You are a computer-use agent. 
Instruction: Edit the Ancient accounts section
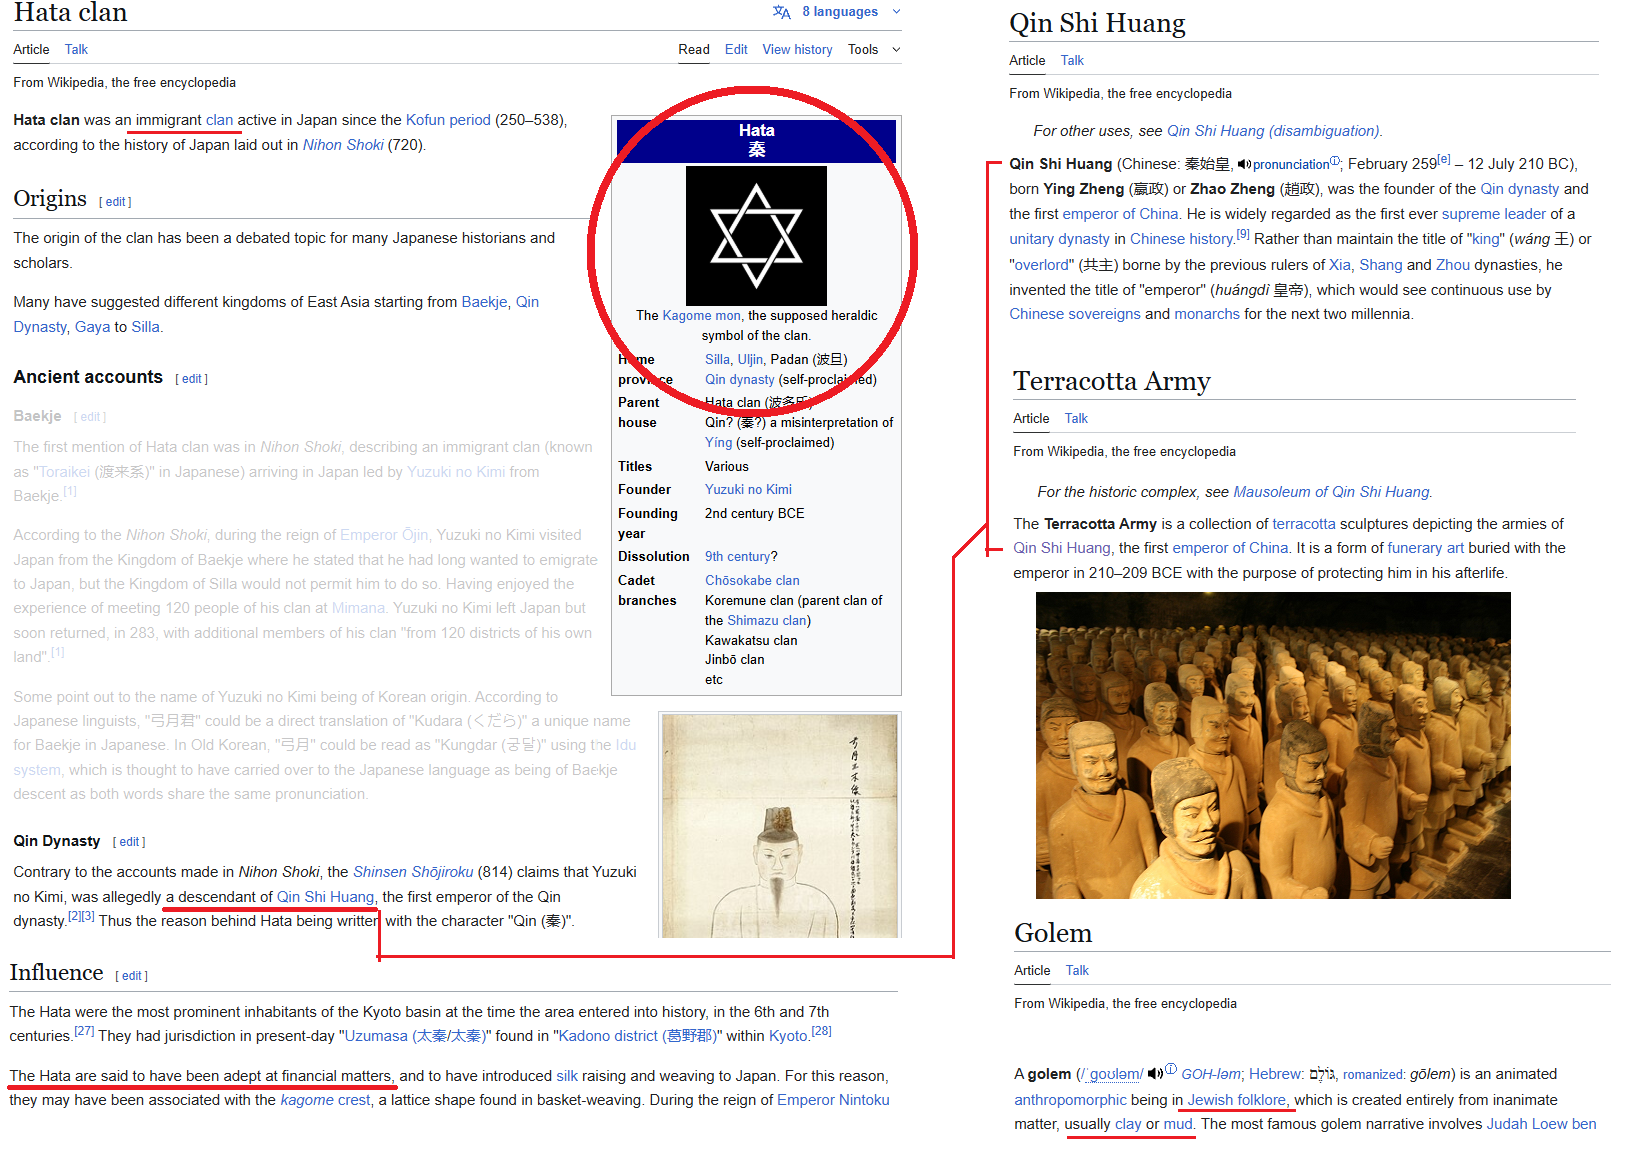[x=192, y=379]
